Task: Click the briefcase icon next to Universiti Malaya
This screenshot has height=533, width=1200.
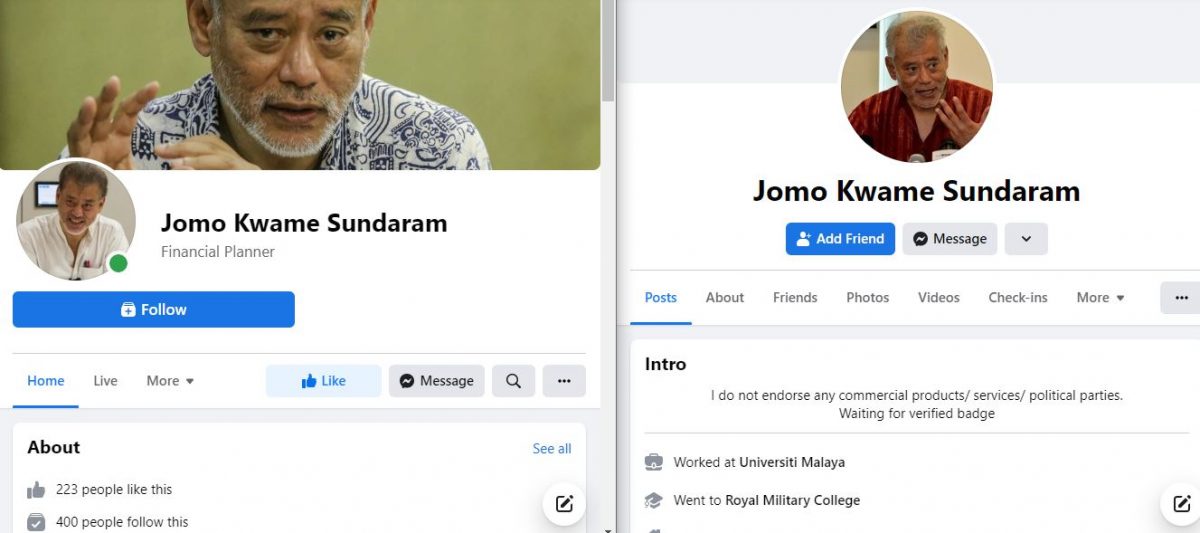Action: pyautogui.click(x=653, y=462)
